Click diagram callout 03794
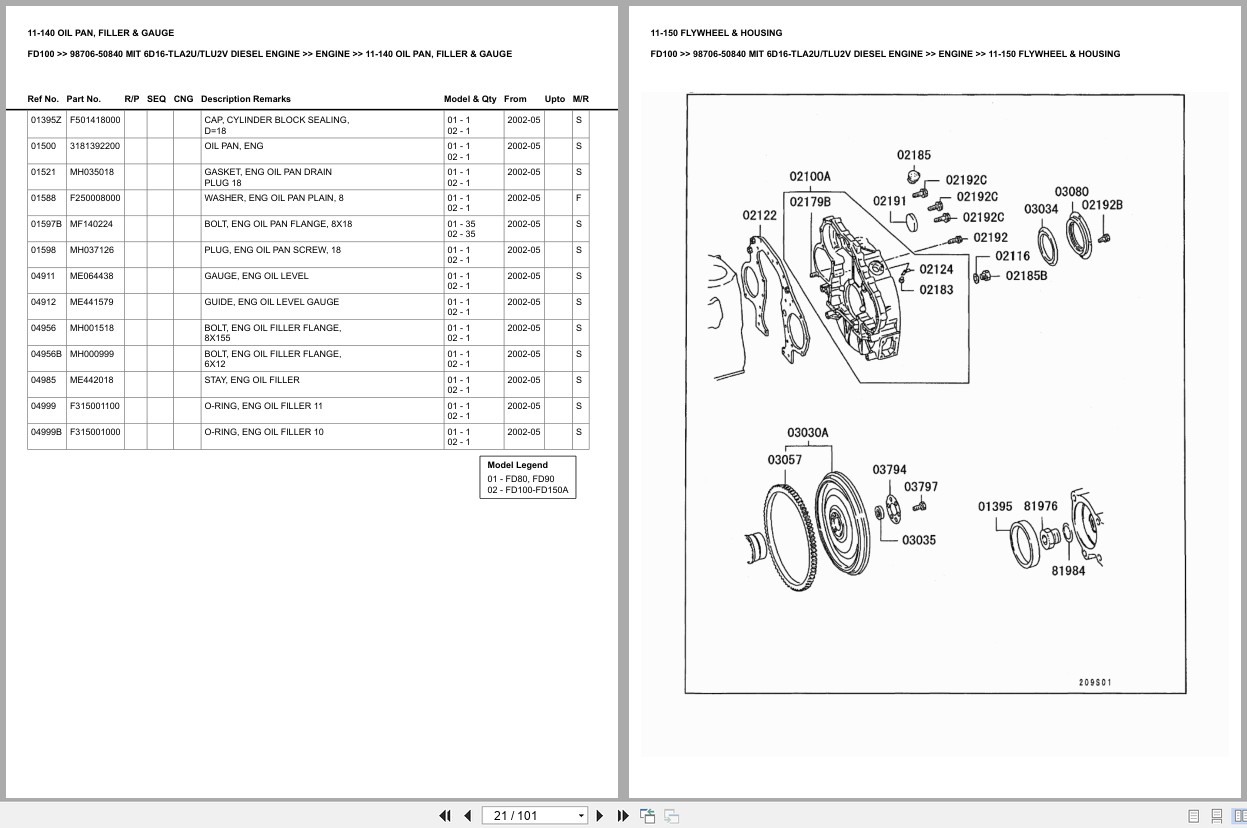This screenshot has width=1247, height=828. tap(890, 469)
